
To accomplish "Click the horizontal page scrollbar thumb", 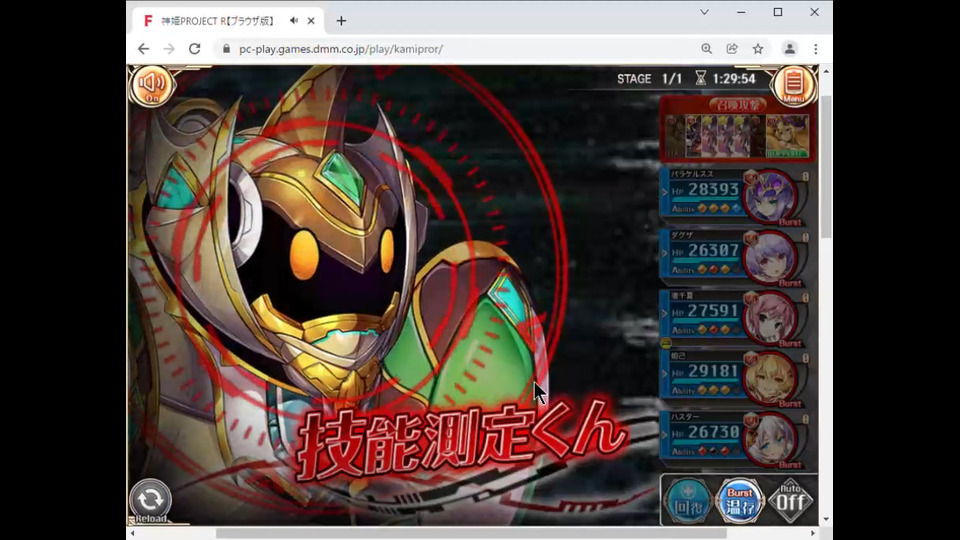I will [471, 533].
